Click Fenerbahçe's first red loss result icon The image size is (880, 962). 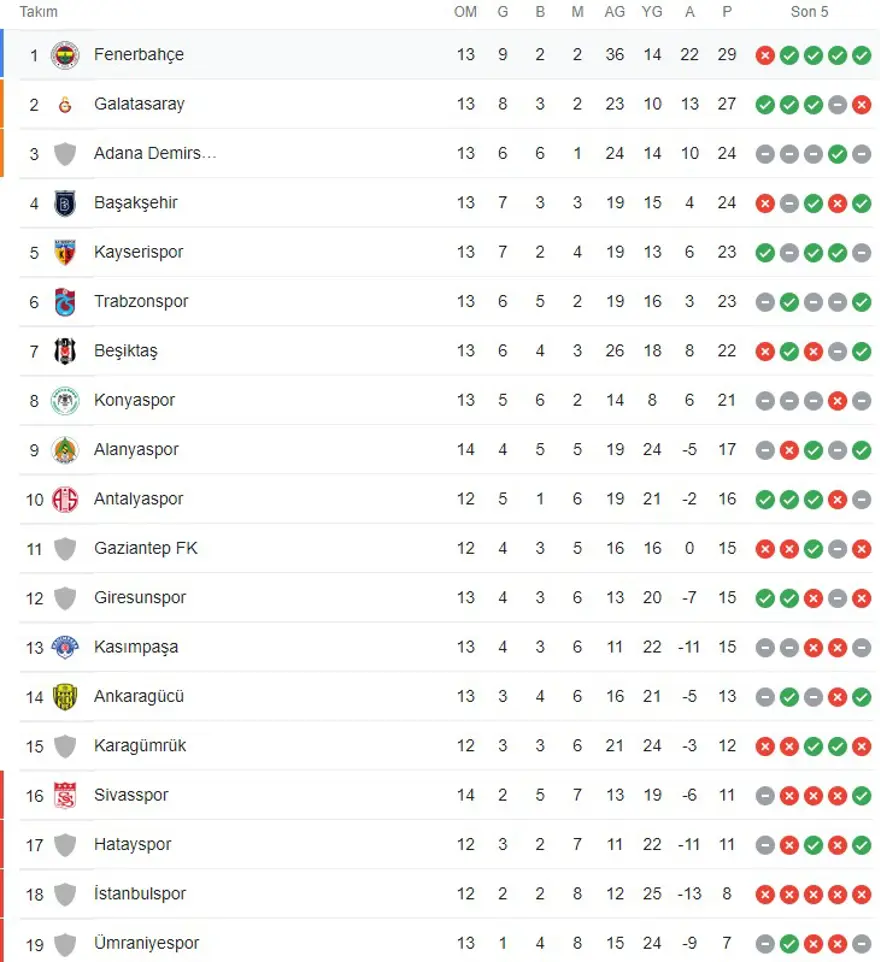(765, 55)
